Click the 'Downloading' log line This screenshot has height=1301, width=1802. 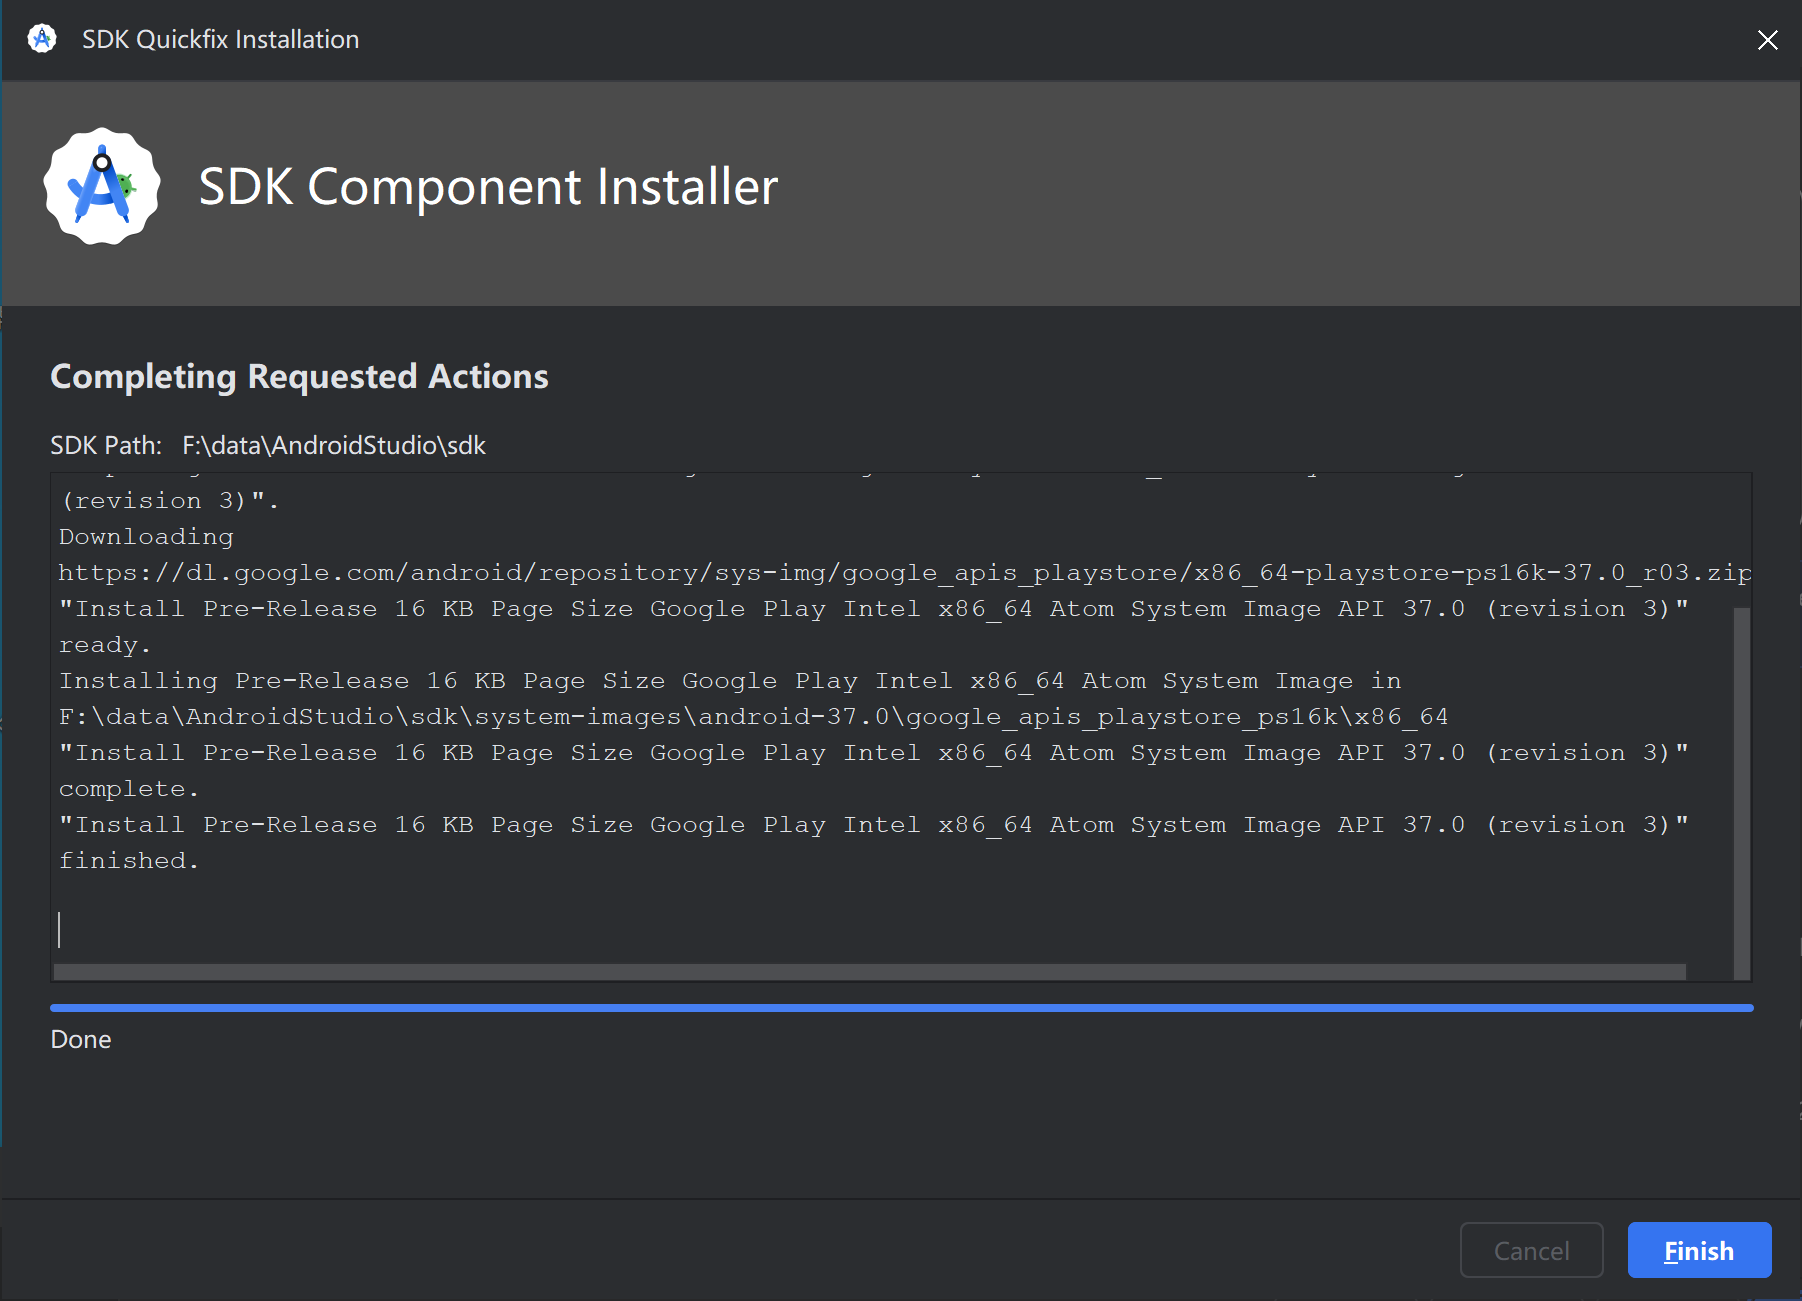[x=146, y=537]
